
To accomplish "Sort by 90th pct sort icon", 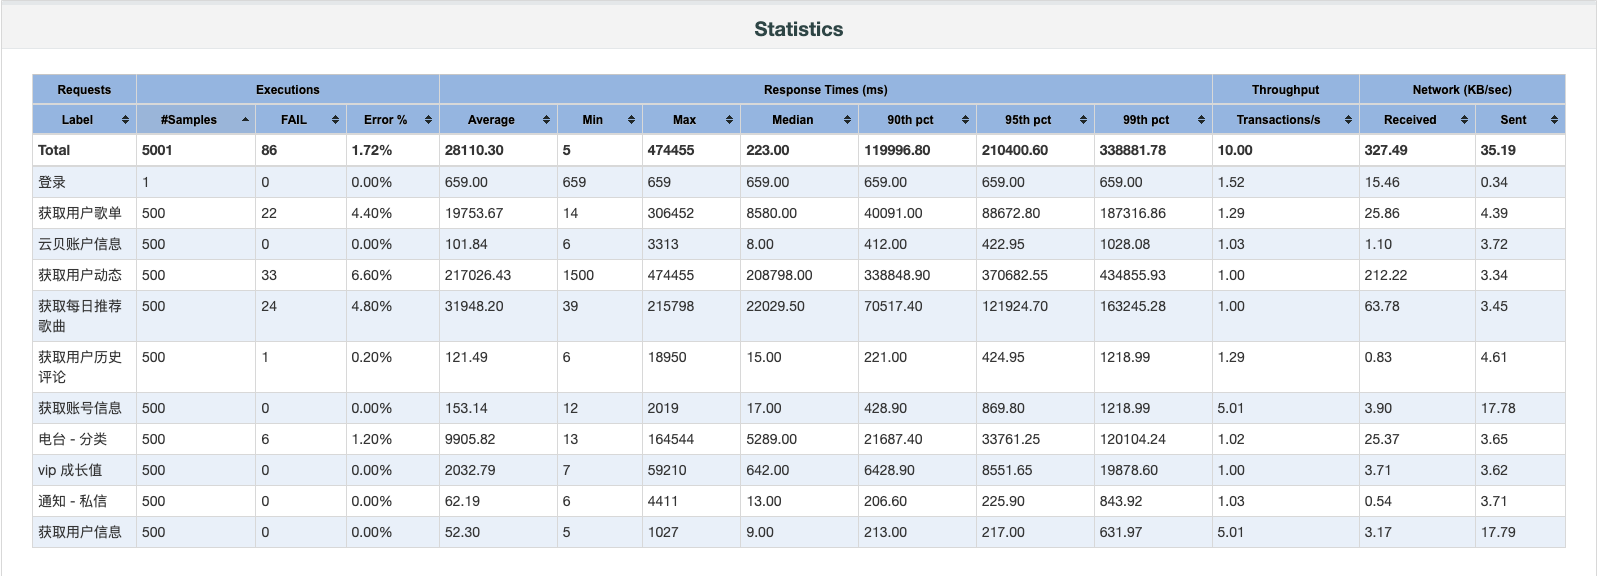I will click(965, 120).
